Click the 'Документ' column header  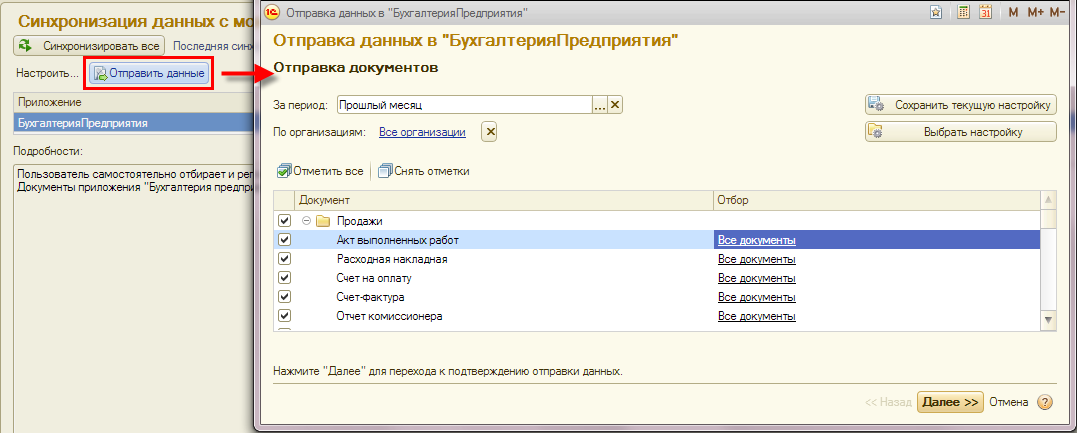tap(503, 200)
